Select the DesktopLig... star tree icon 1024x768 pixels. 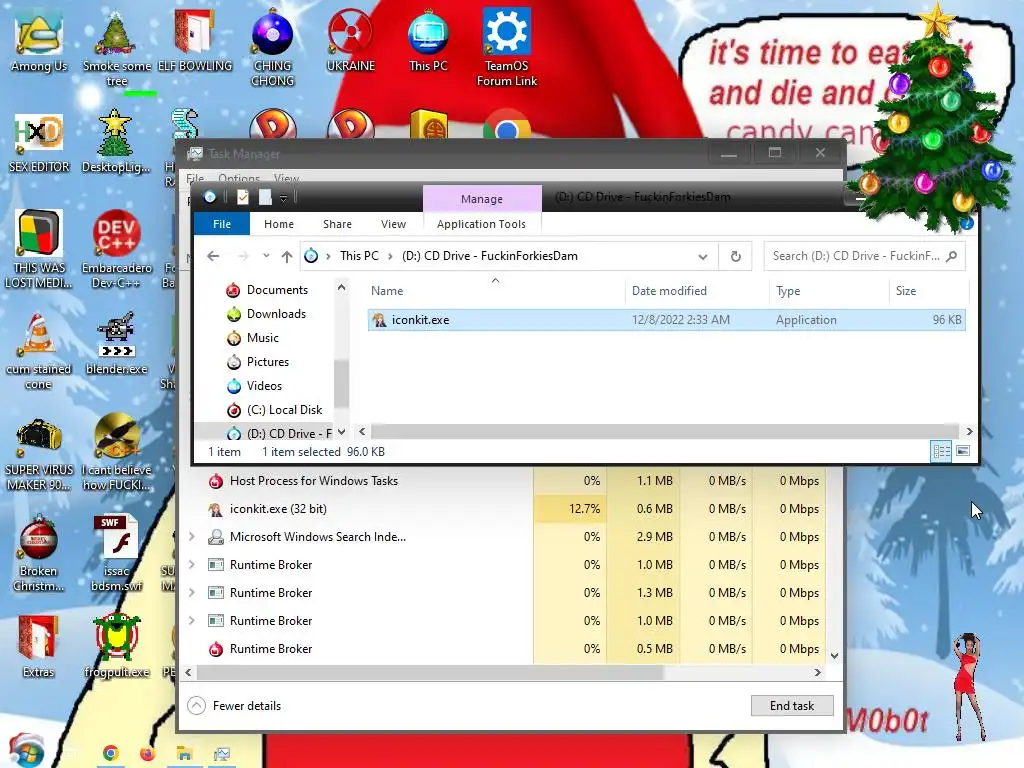click(x=116, y=142)
